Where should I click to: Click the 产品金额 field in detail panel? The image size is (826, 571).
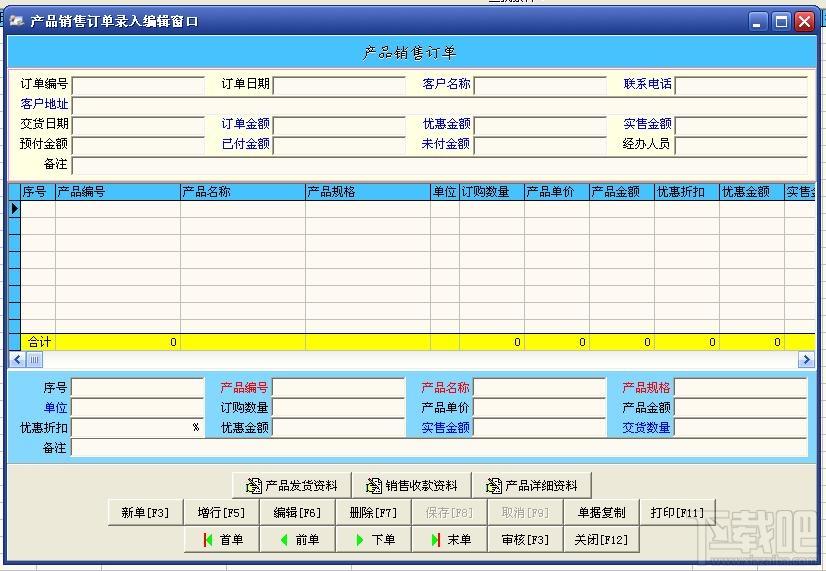click(740, 408)
